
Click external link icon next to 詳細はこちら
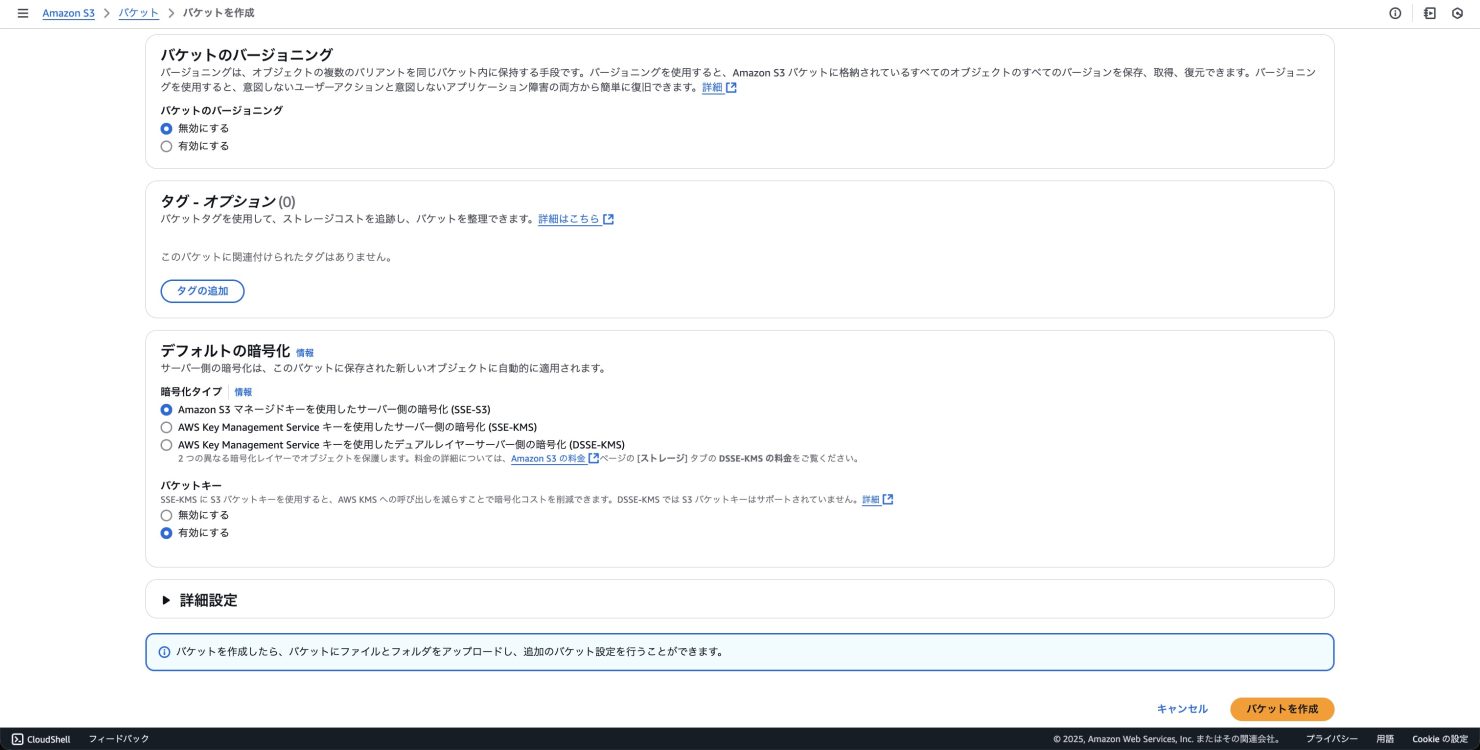pos(608,219)
